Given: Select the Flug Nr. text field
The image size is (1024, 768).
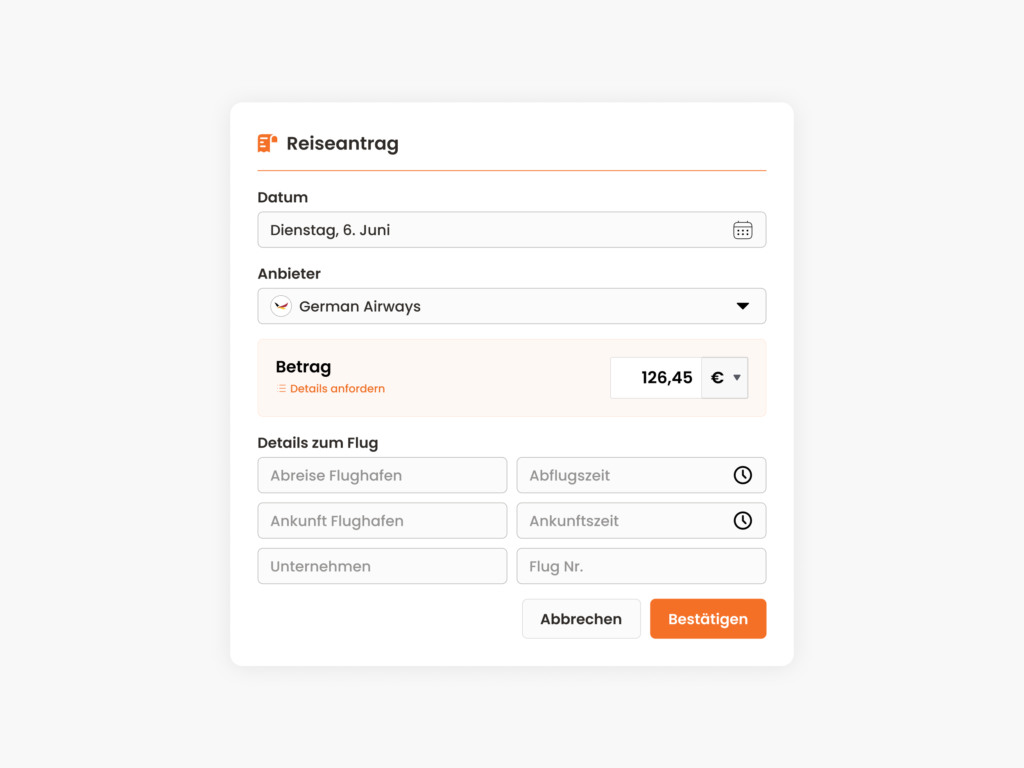Looking at the screenshot, I should click(641, 566).
